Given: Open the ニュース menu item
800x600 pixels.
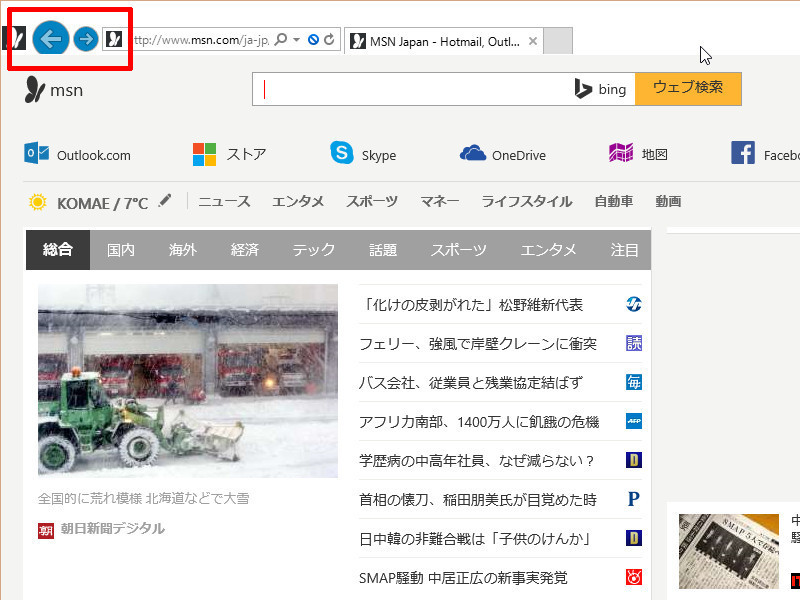Looking at the screenshot, I should pyautogui.click(x=223, y=201).
